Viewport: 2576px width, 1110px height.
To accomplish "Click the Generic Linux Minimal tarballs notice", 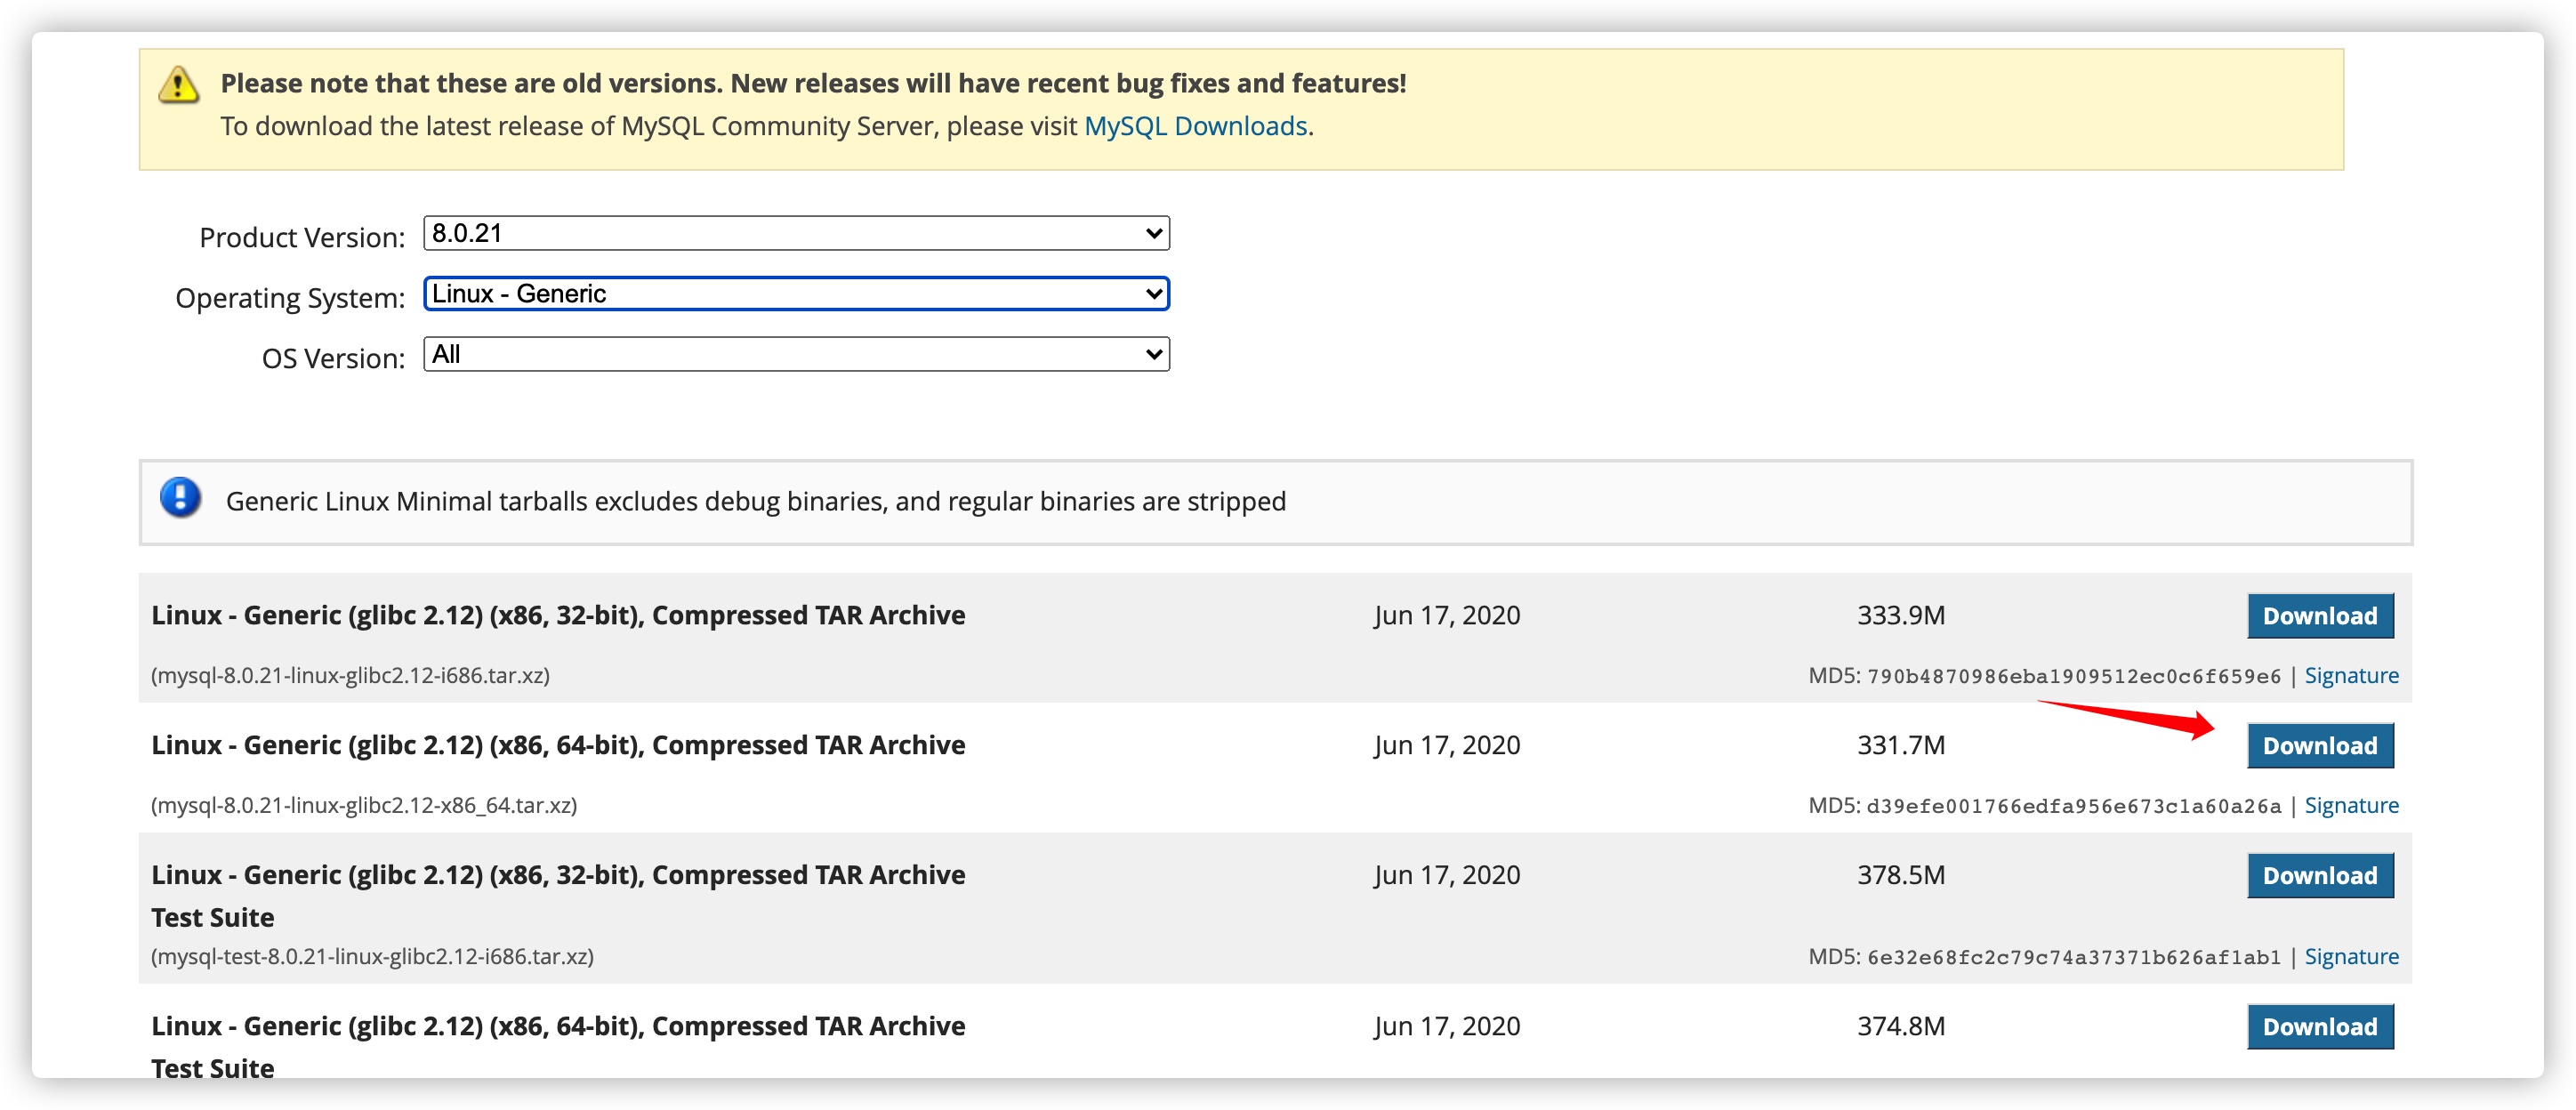I will click(755, 501).
